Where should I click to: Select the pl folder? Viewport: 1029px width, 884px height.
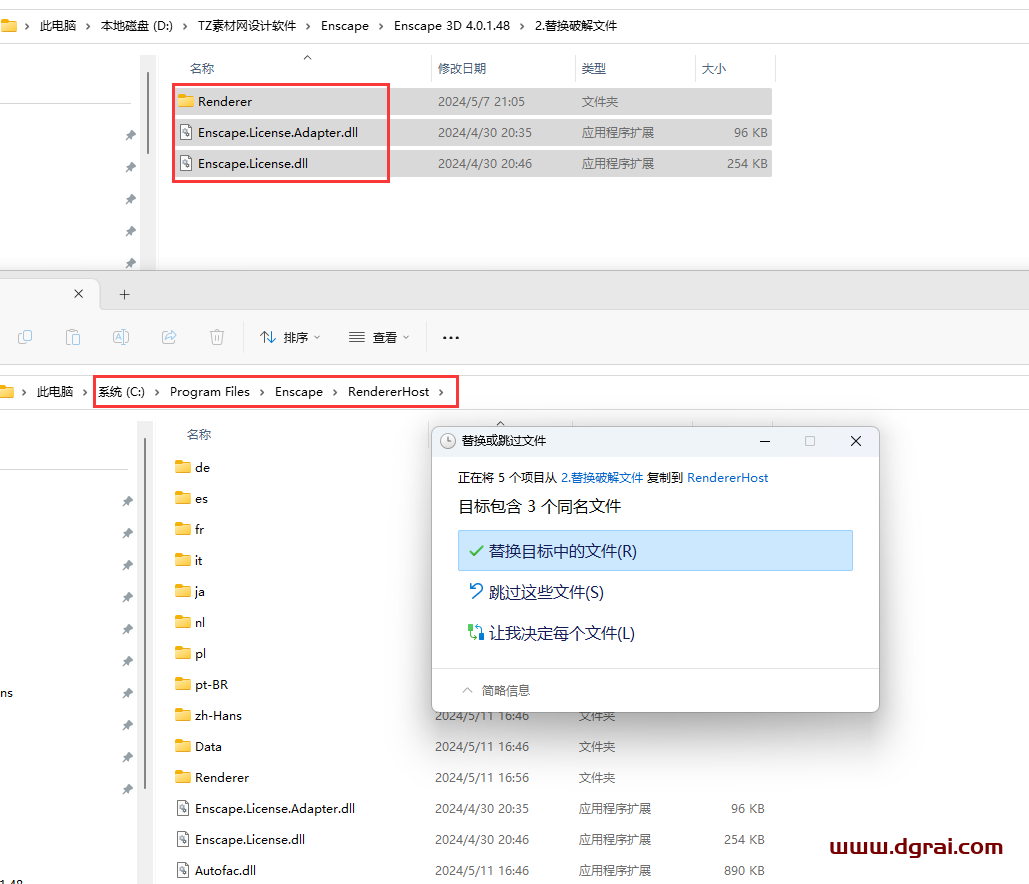tap(191, 654)
